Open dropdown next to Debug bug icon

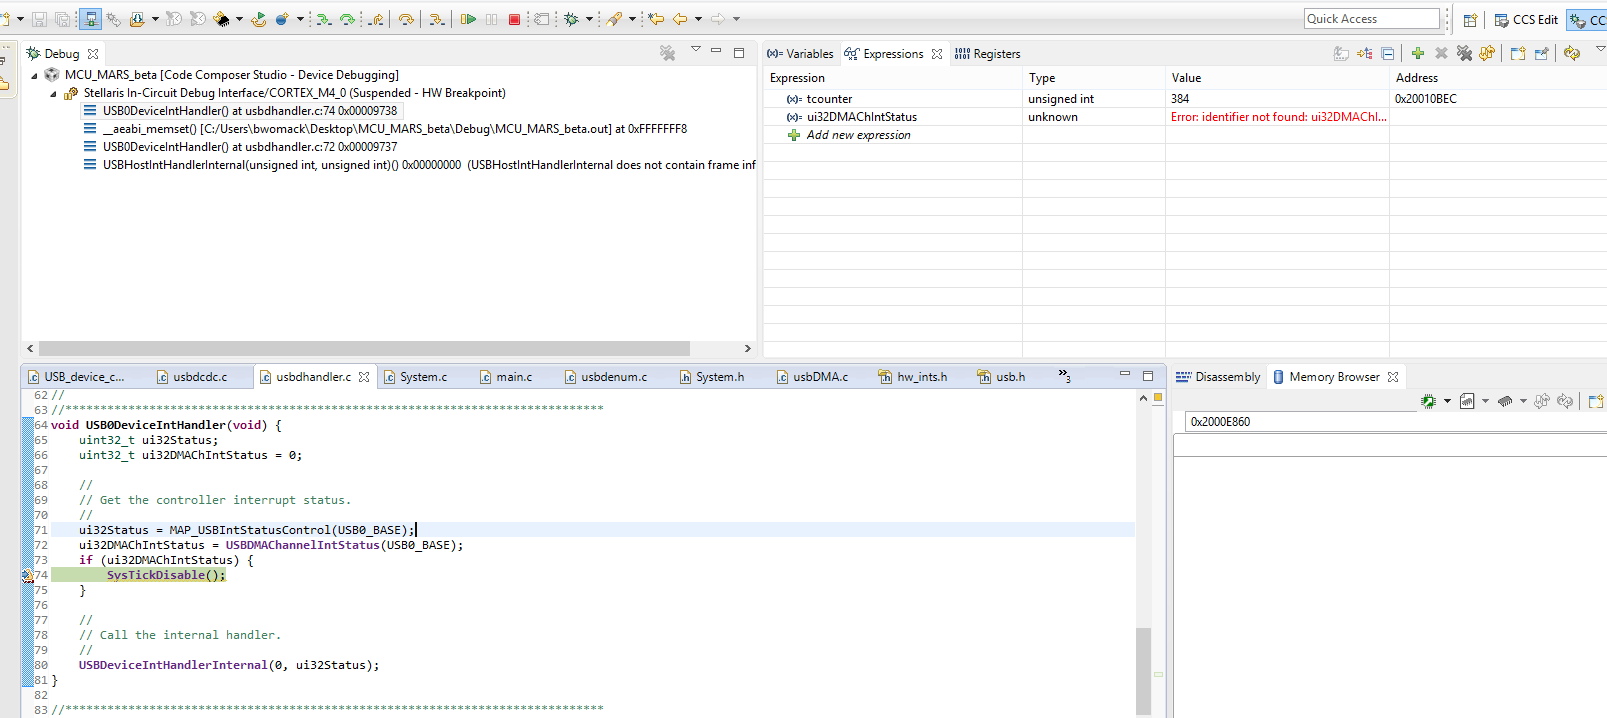tap(589, 19)
